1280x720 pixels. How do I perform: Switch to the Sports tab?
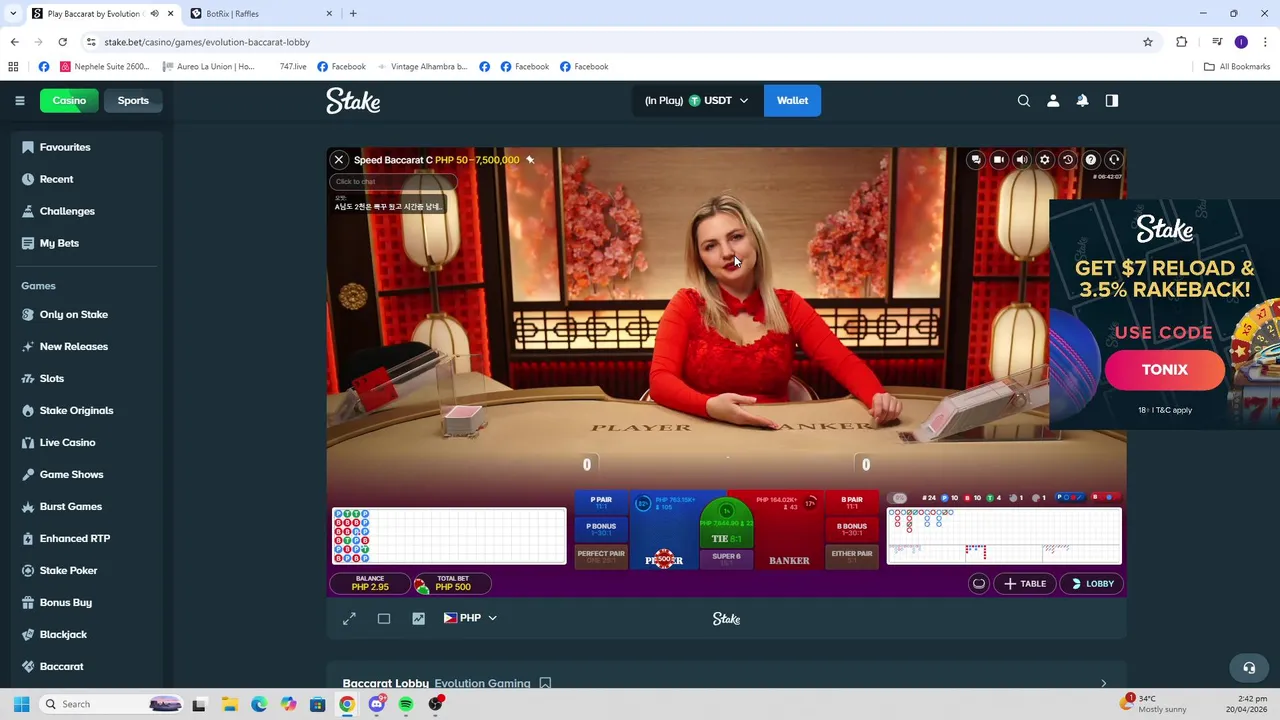[133, 100]
